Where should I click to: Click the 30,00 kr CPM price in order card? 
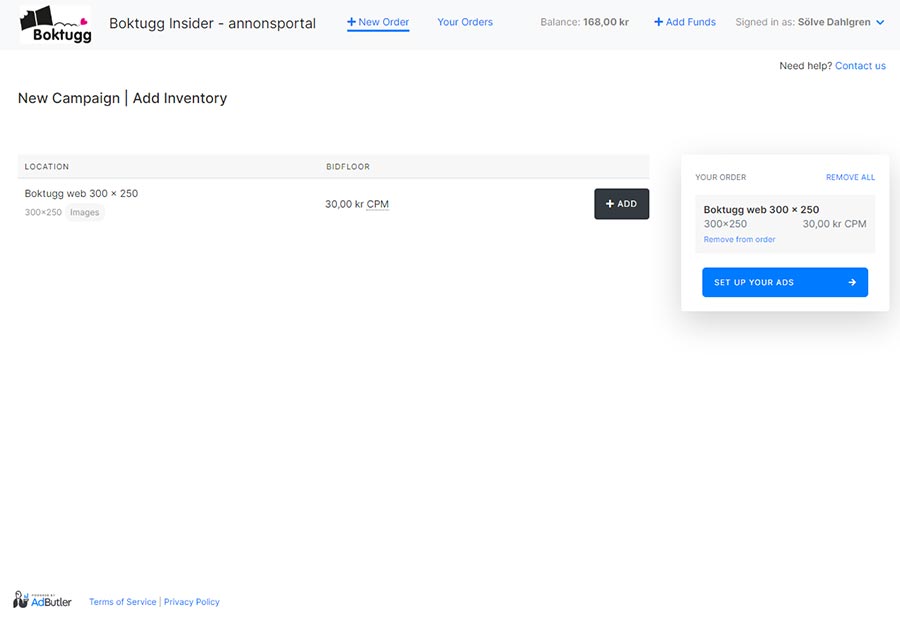click(x=834, y=224)
